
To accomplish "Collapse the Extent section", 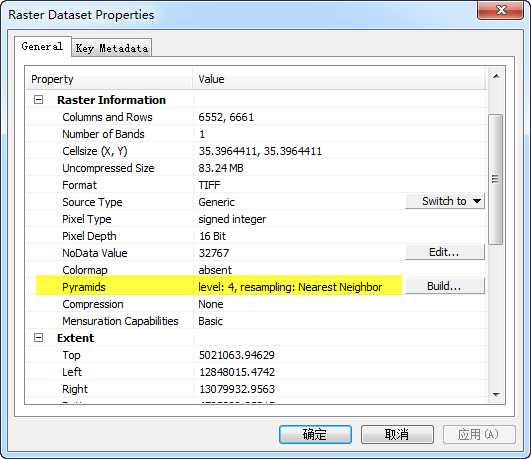I will coord(39,338).
